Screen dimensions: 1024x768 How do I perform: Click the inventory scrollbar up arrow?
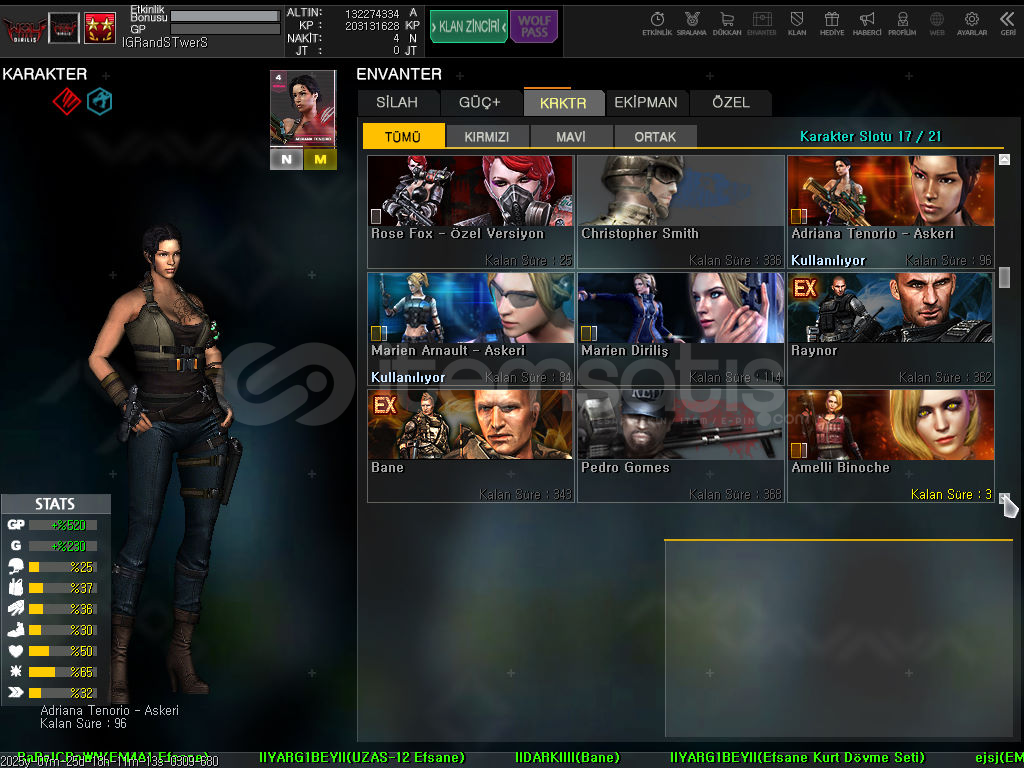pos(1004,159)
